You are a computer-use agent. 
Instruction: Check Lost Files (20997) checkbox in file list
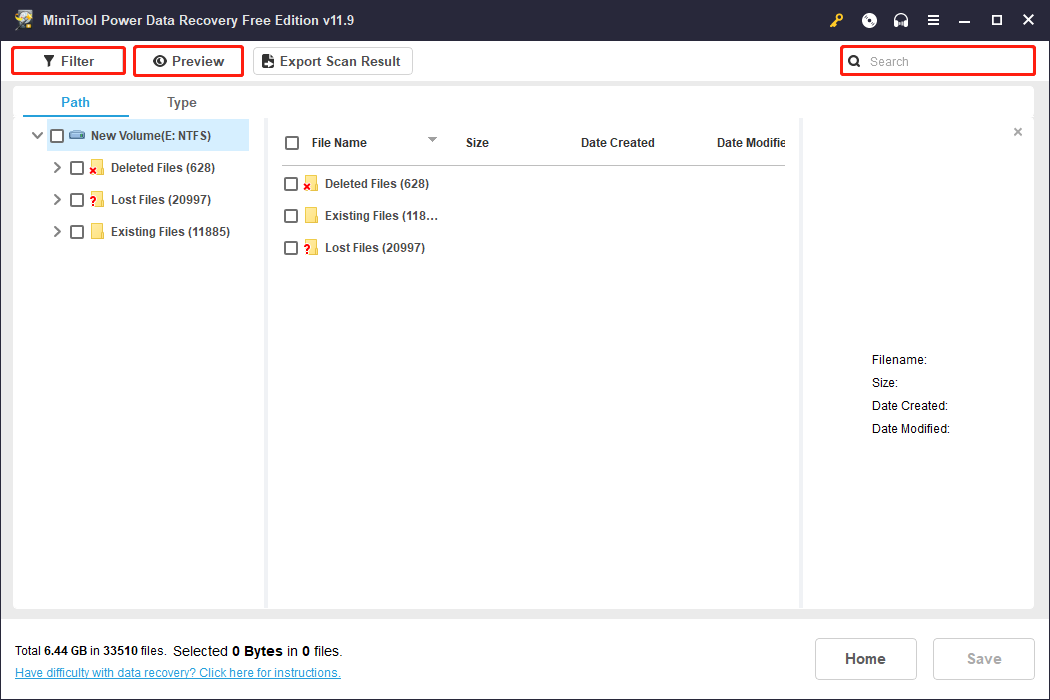click(291, 249)
